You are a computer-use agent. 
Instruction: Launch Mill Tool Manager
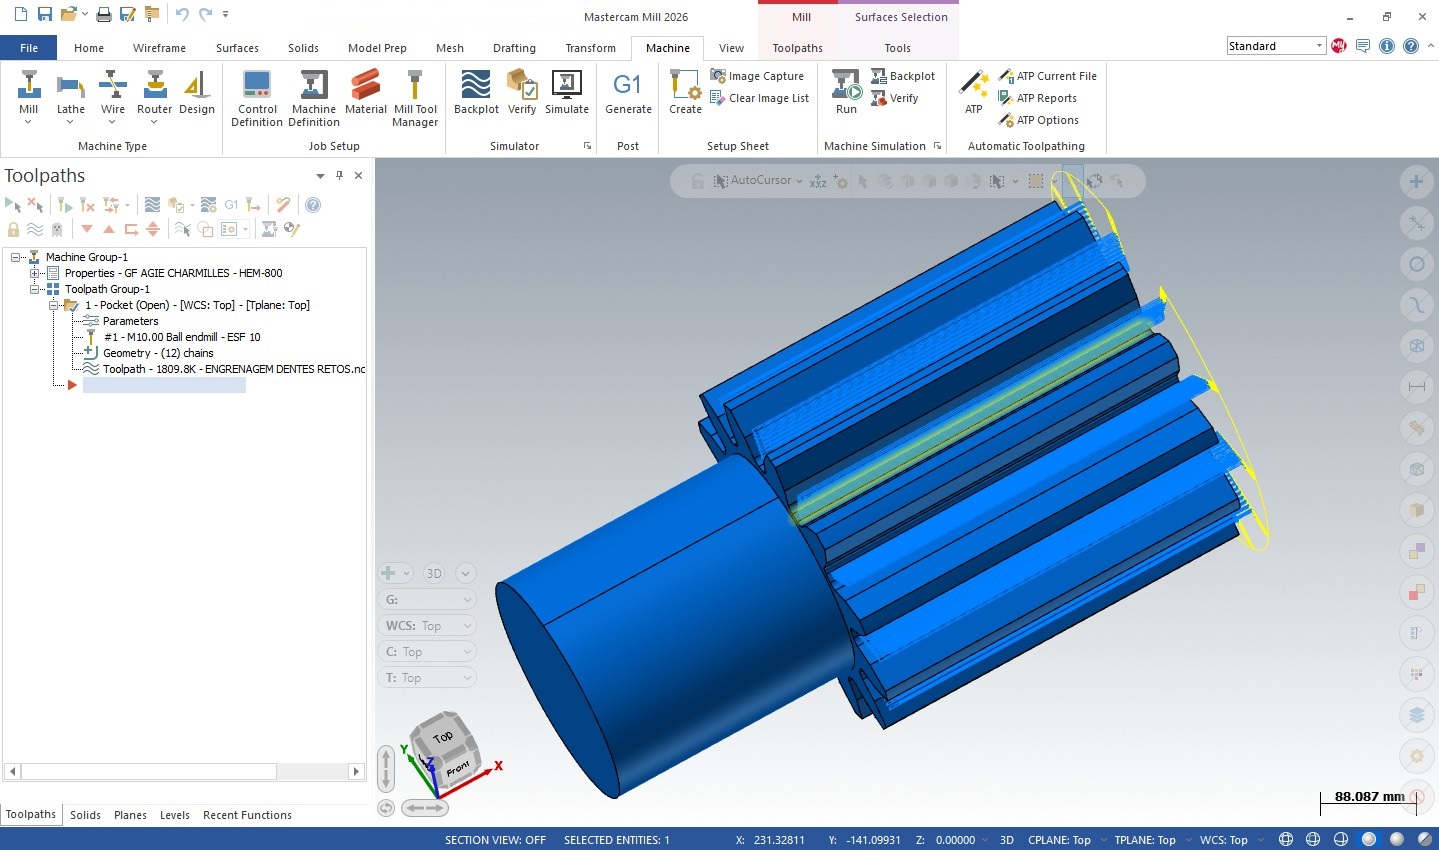415,98
